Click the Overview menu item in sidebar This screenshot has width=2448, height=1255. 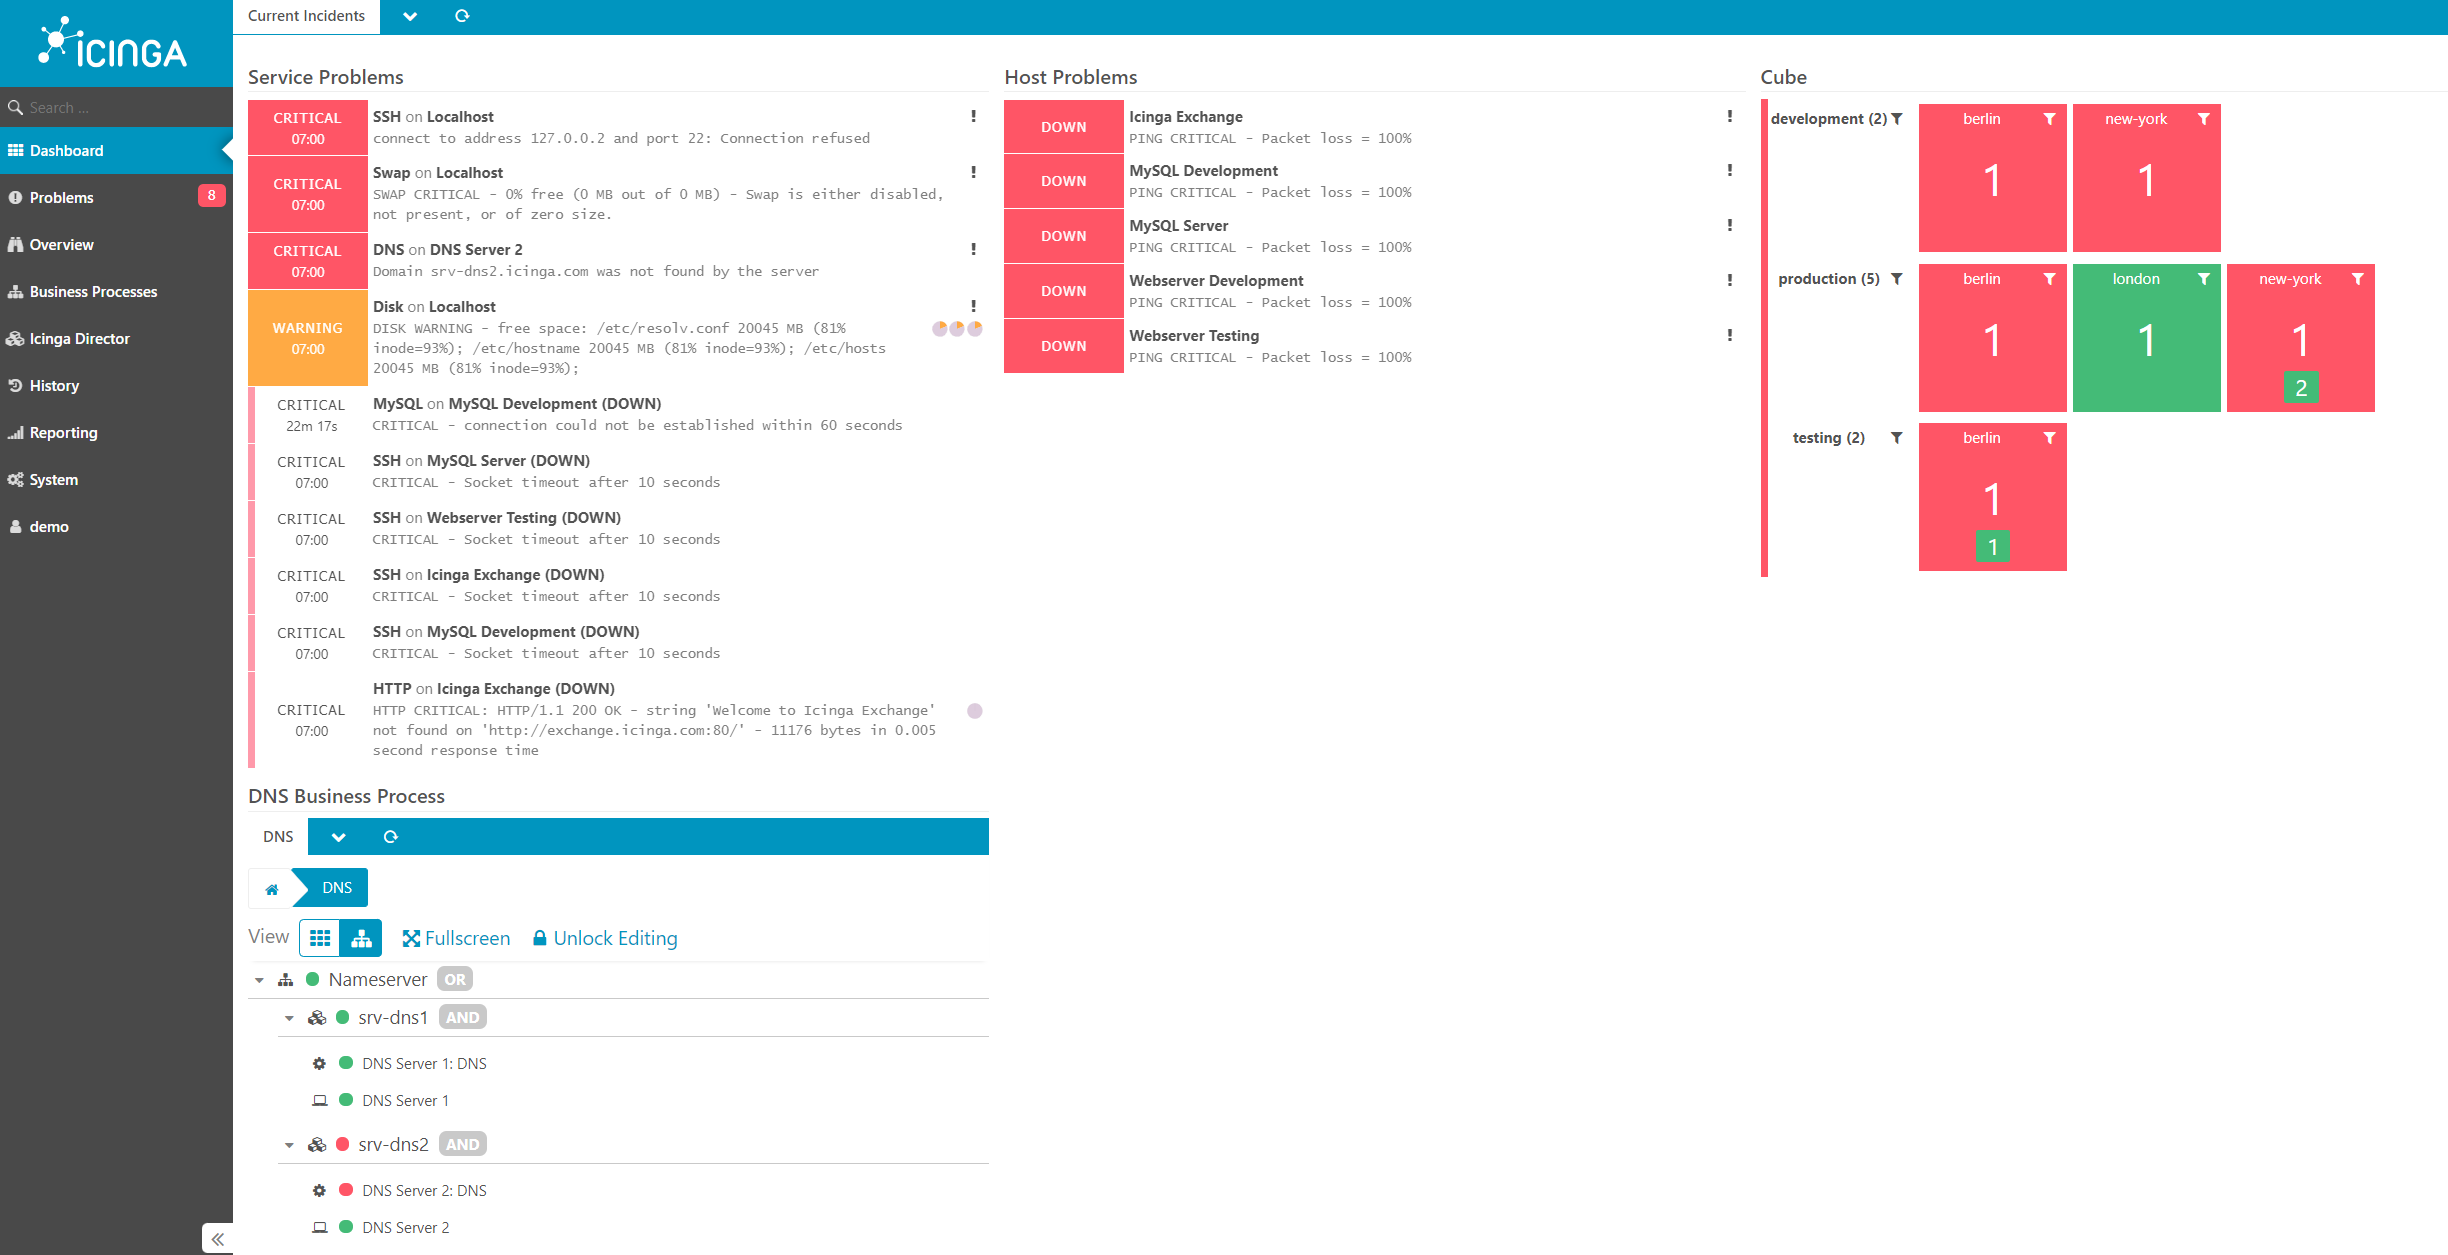[62, 243]
